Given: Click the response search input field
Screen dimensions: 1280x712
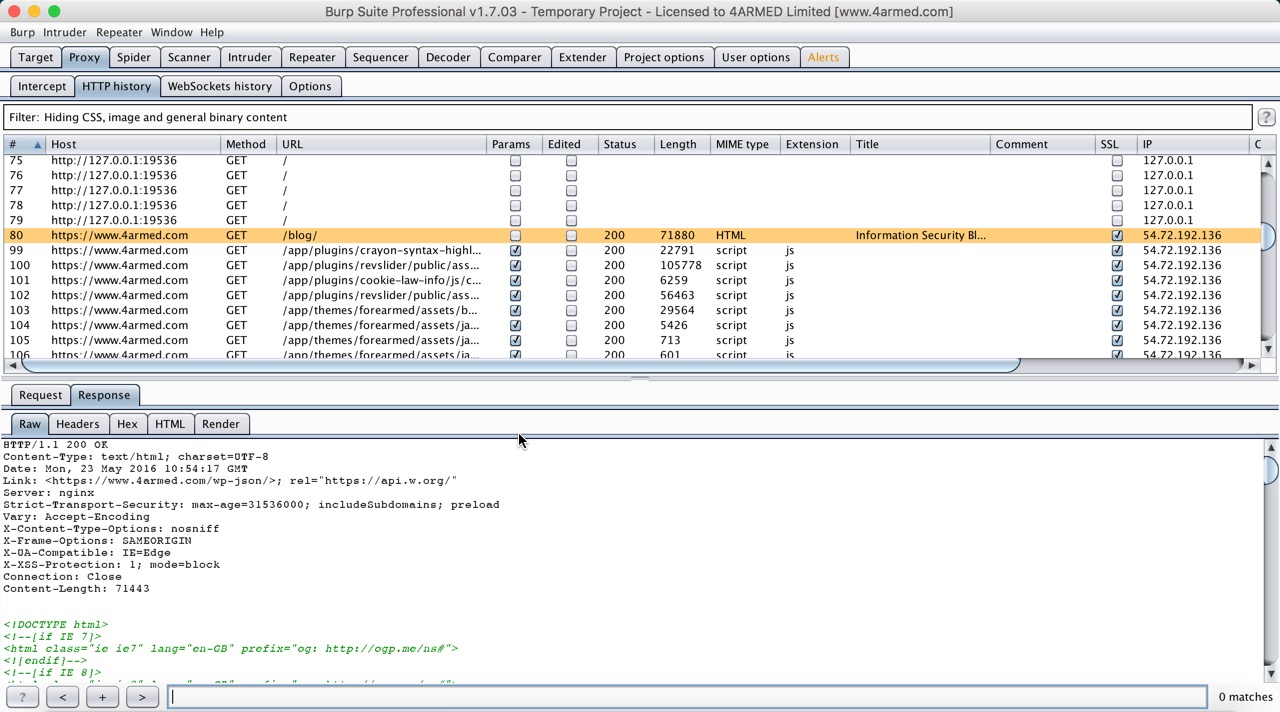Looking at the screenshot, I should tap(687, 697).
